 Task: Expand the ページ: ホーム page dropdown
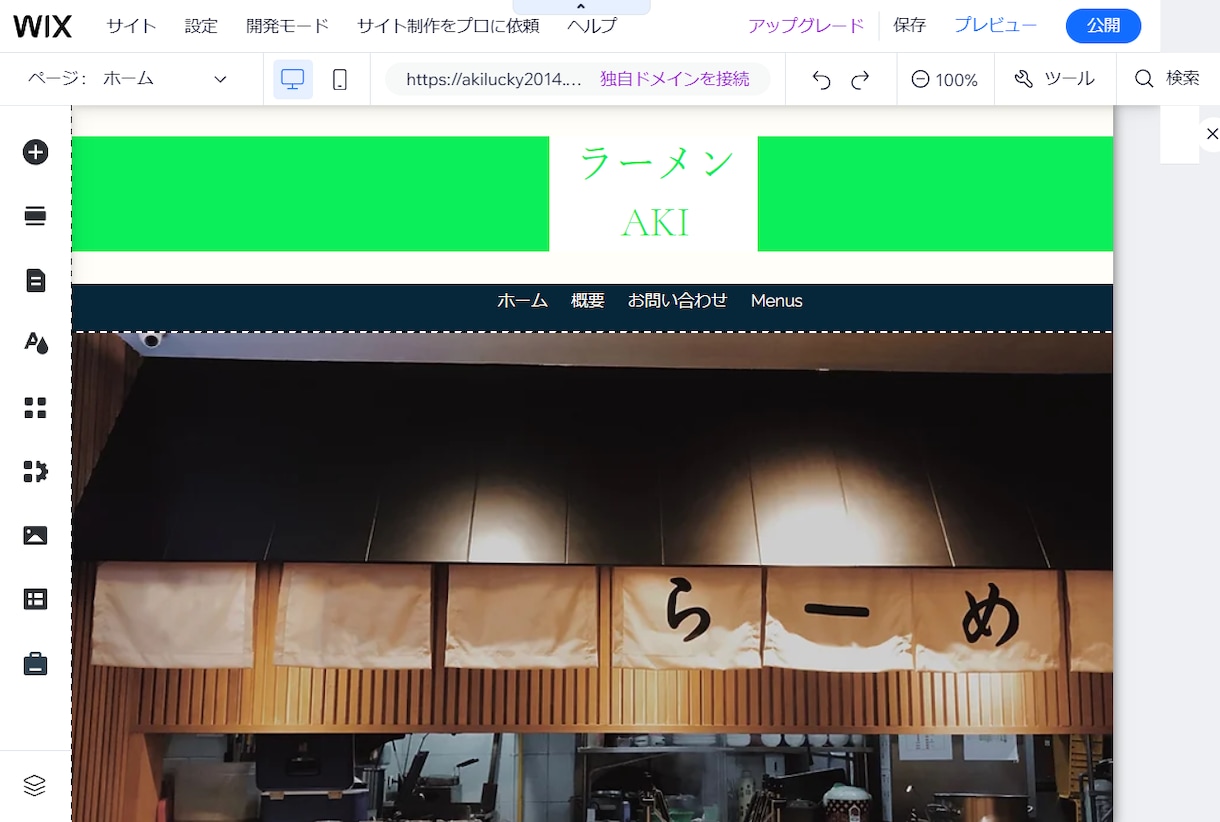click(x=128, y=79)
